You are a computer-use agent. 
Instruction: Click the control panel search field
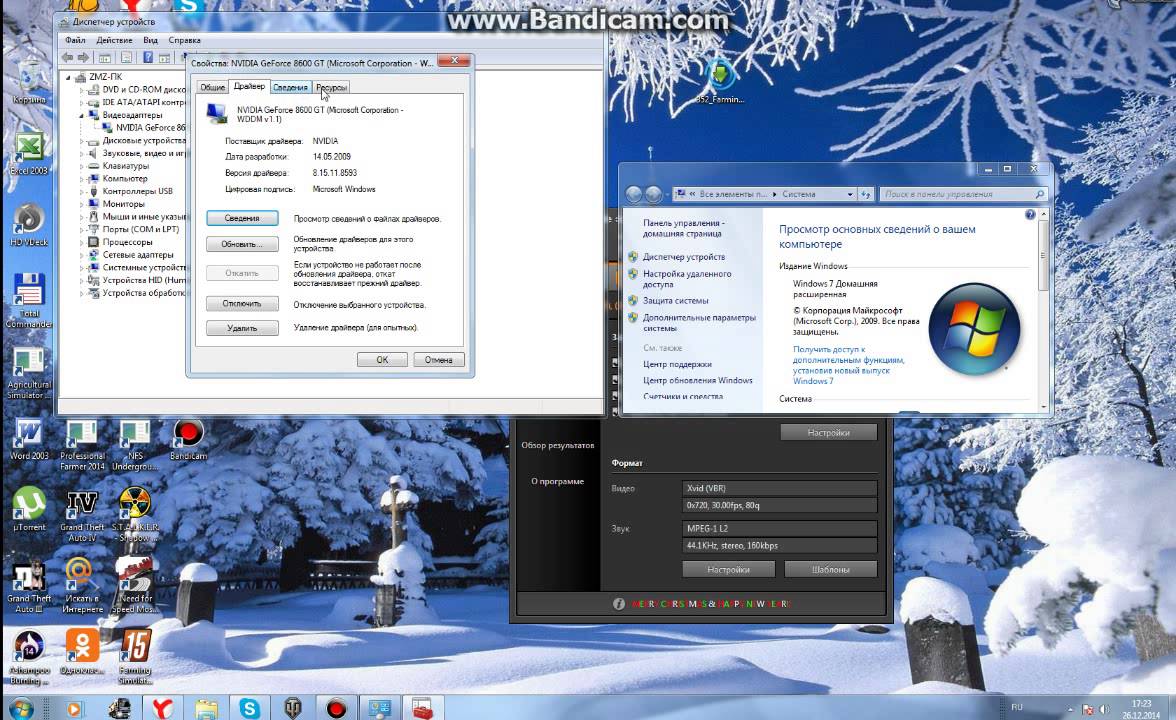click(963, 194)
